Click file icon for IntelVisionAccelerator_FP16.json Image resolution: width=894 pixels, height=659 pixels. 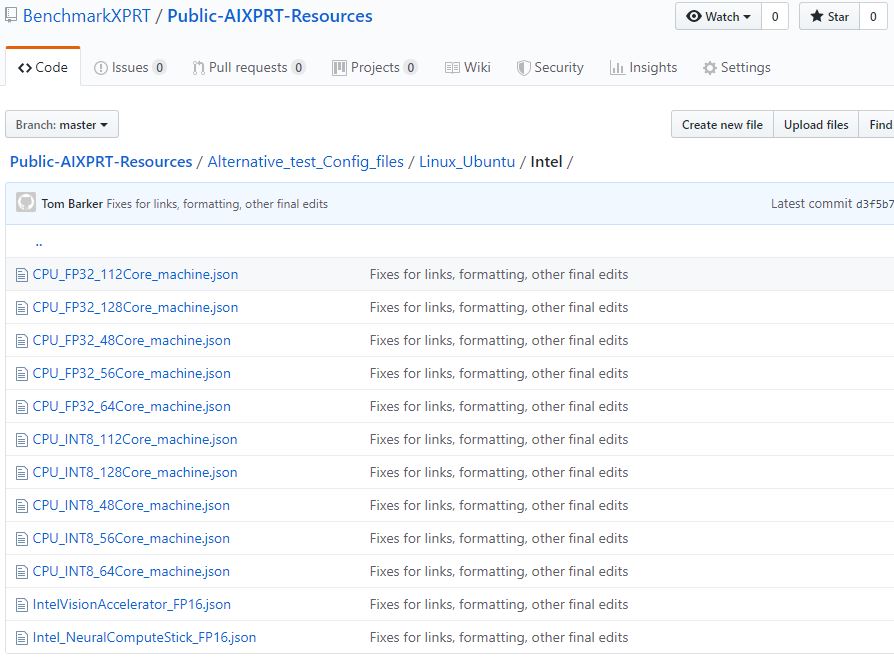22,606
